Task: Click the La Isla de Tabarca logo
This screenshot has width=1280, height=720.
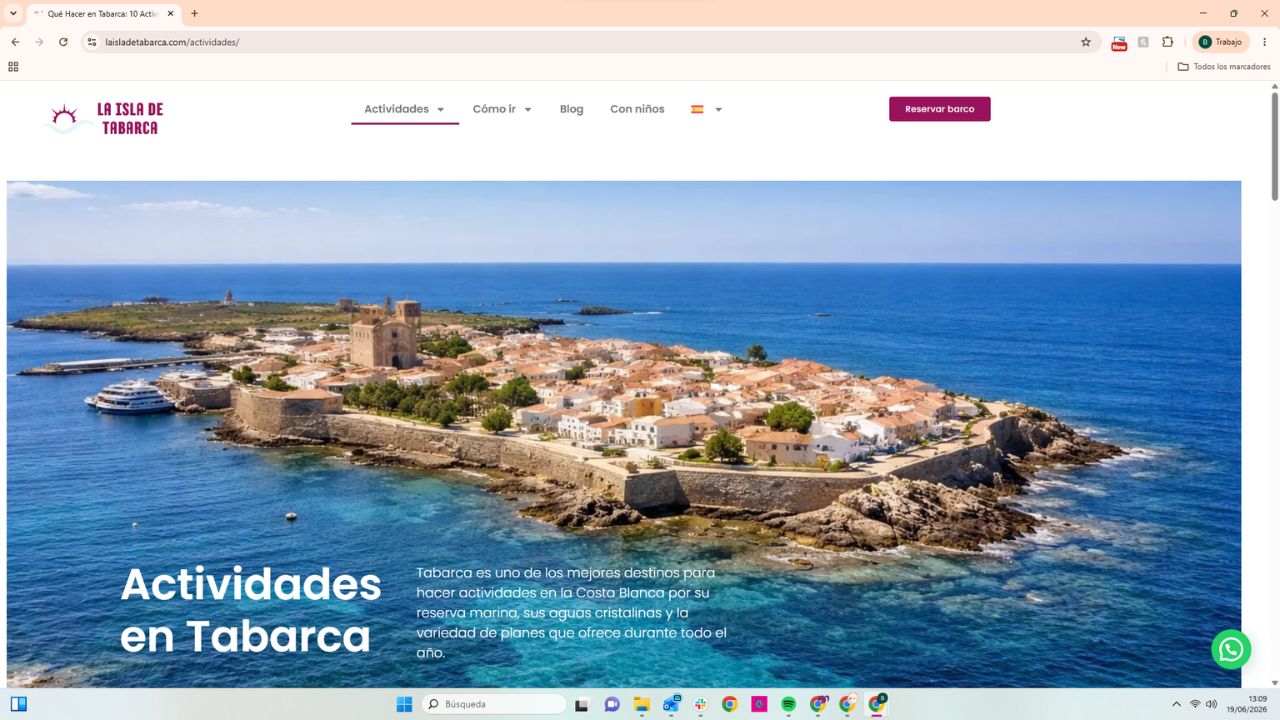Action: (x=105, y=118)
